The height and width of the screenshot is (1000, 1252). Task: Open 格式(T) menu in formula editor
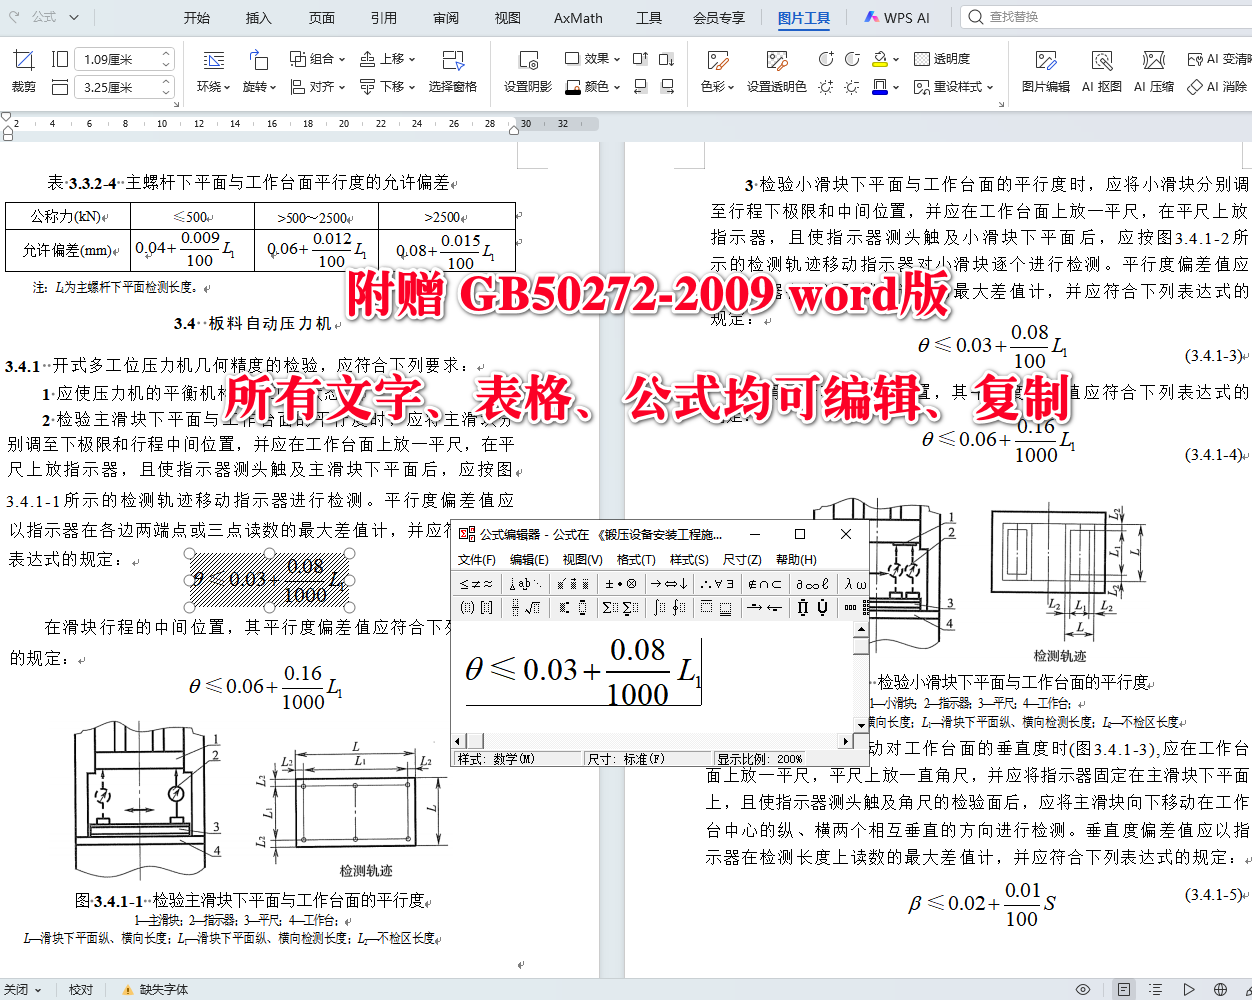pyautogui.click(x=636, y=560)
